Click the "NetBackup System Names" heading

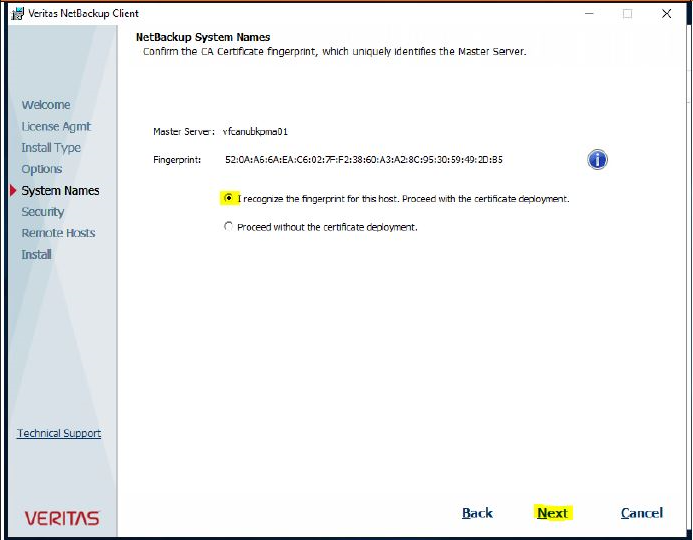[x=203, y=37]
